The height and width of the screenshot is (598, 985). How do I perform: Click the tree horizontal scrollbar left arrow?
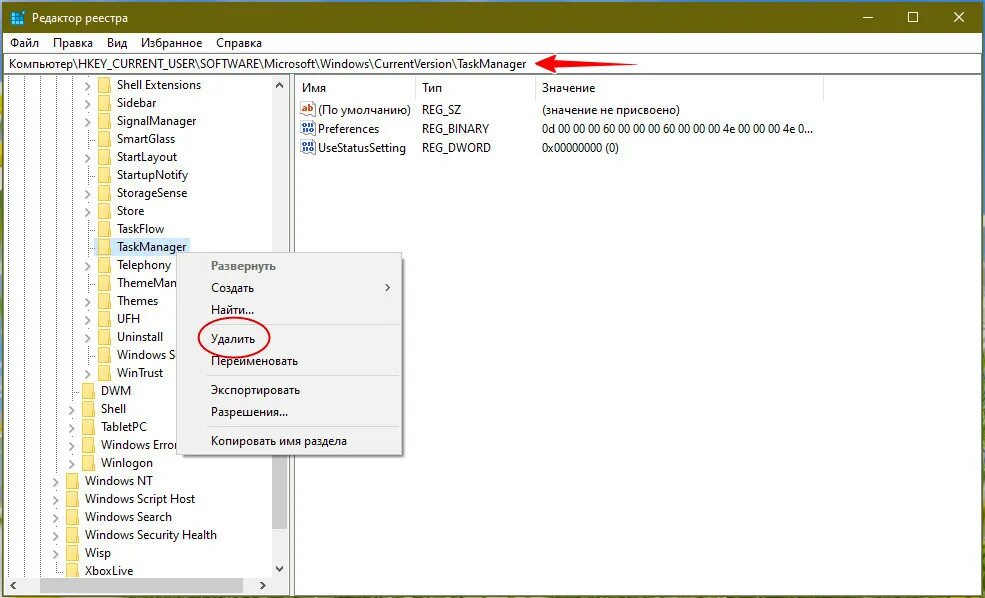click(13, 585)
